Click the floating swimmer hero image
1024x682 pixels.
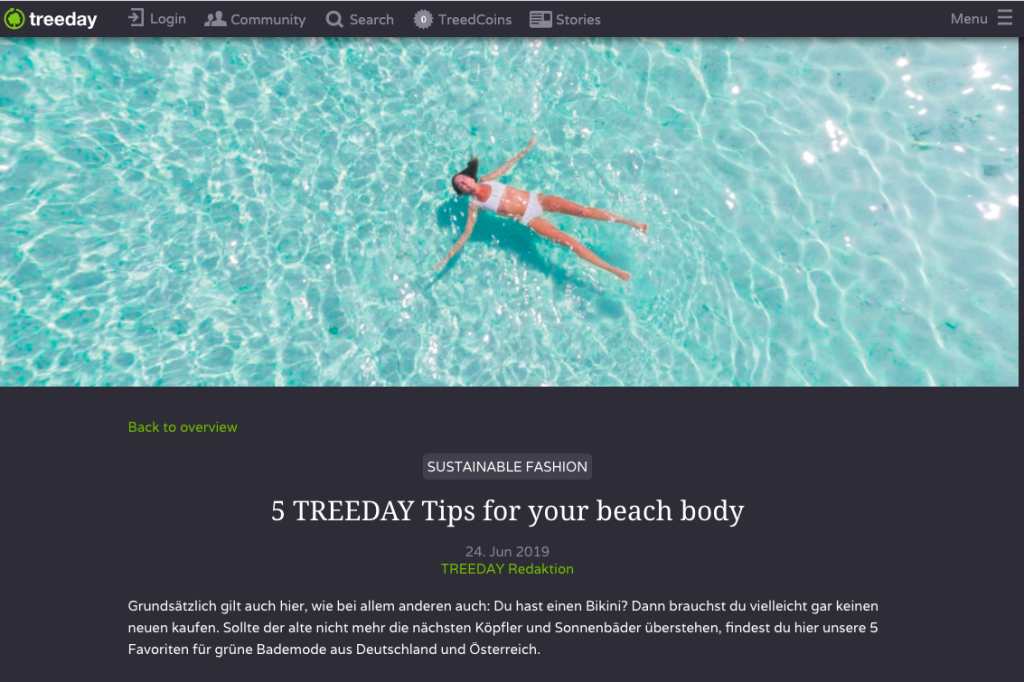[509, 212]
